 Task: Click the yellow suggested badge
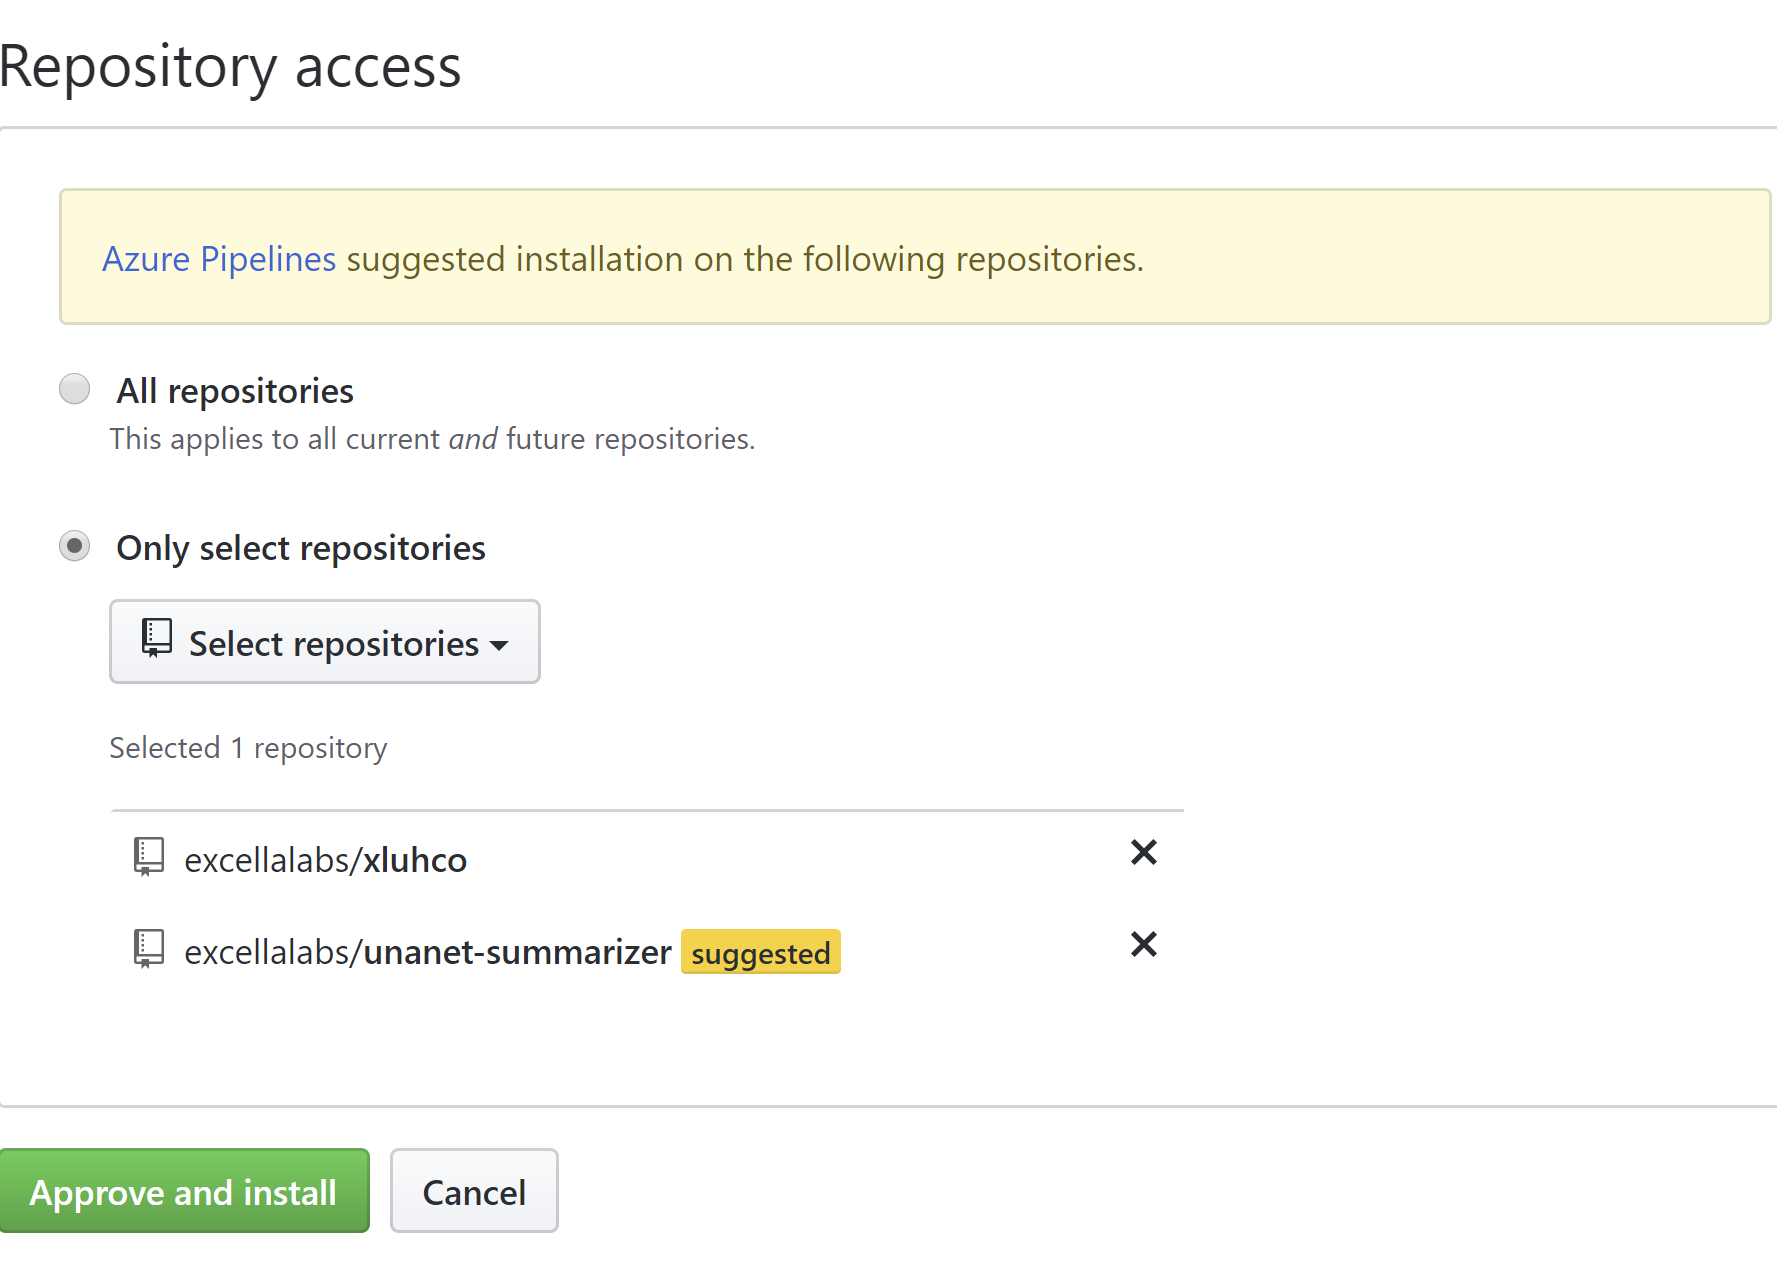pos(760,952)
